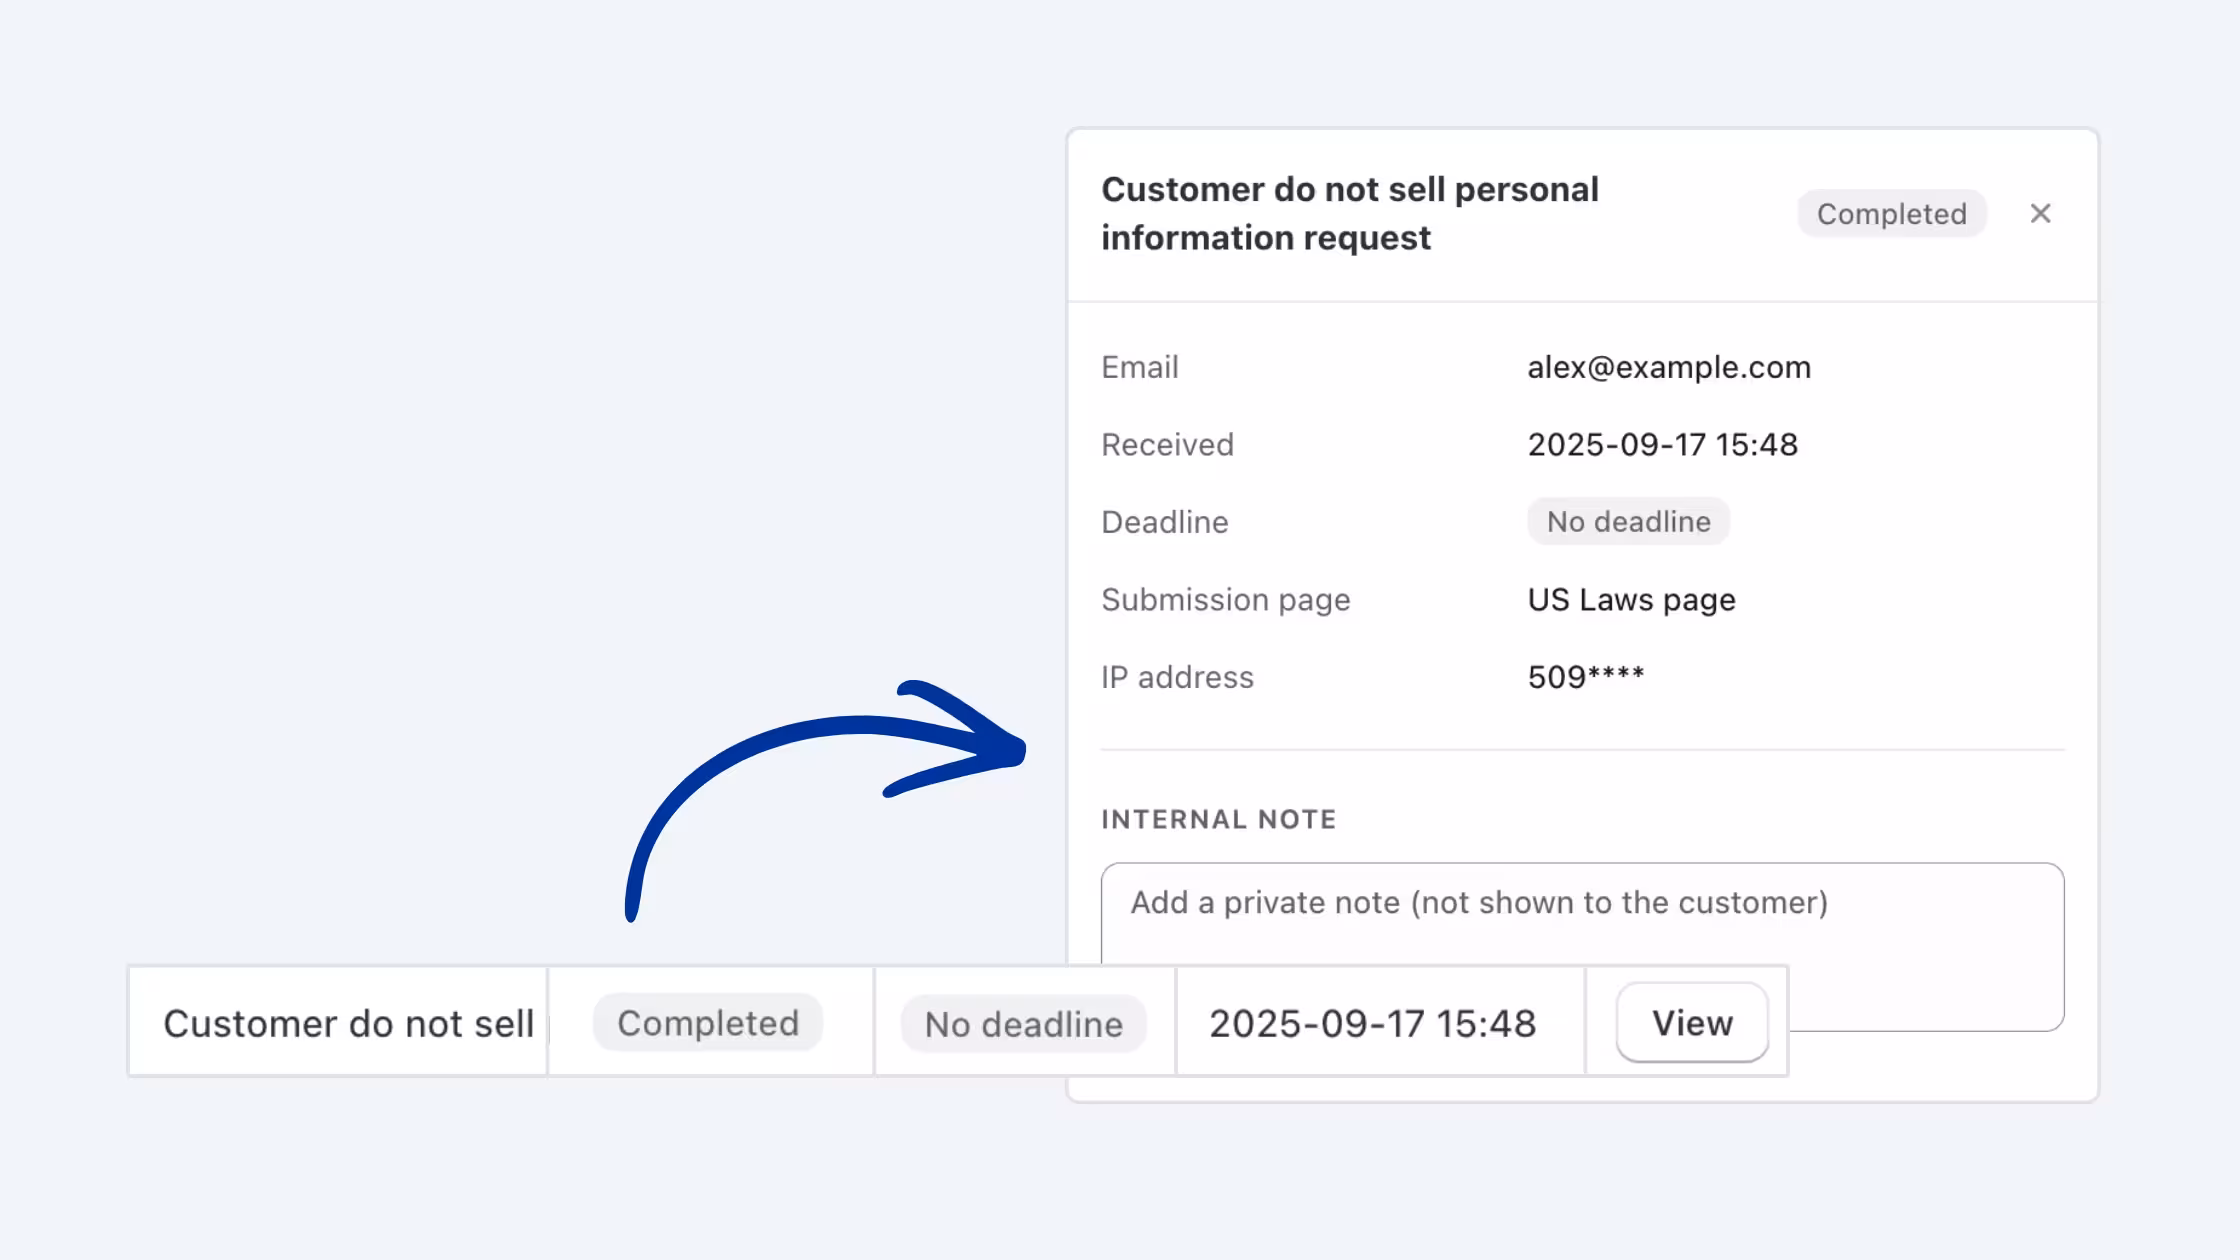Click the IP address label
Viewport: 2240px width, 1260px height.
(1177, 677)
